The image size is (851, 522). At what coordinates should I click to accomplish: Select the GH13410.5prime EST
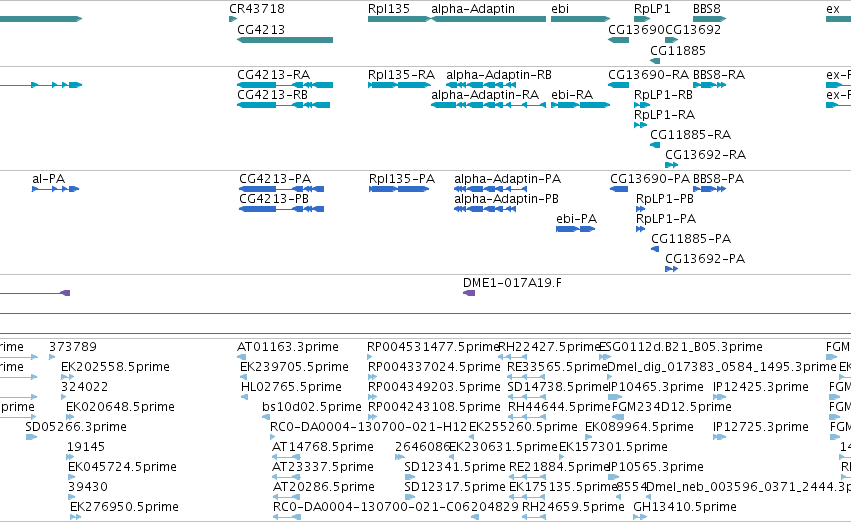pos(640,517)
